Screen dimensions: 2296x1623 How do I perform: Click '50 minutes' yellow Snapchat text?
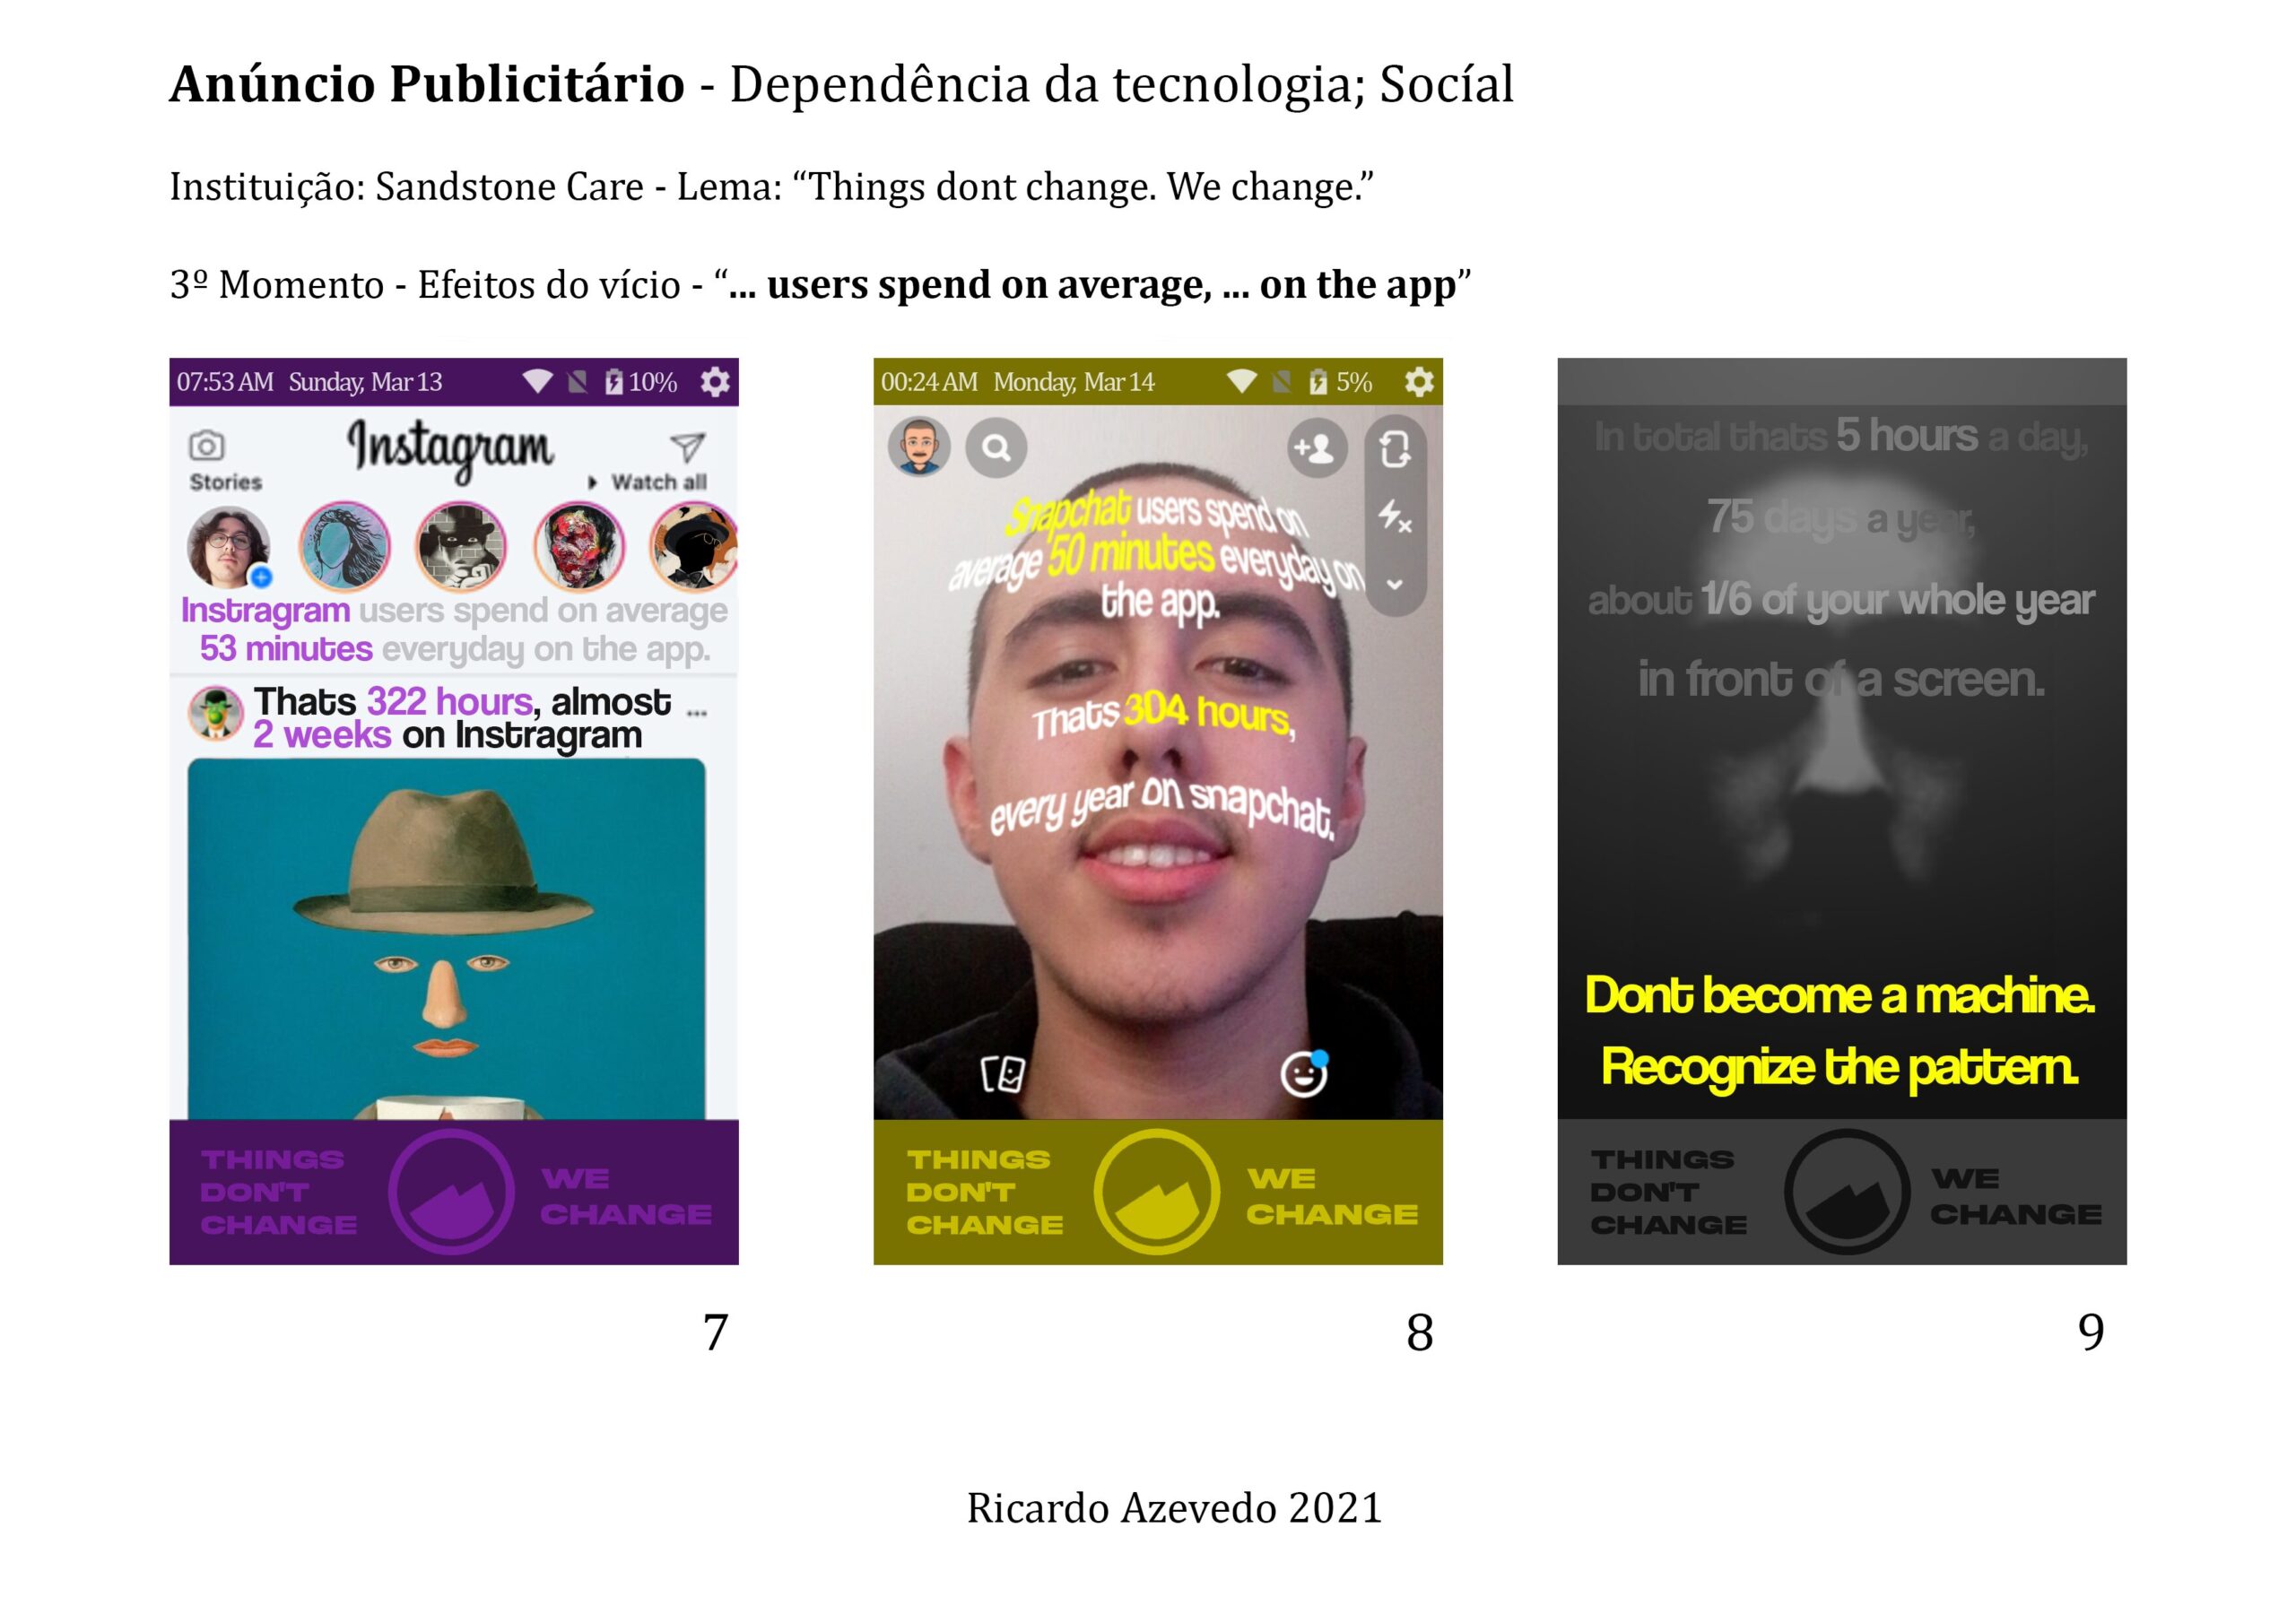pyautogui.click(x=1131, y=554)
